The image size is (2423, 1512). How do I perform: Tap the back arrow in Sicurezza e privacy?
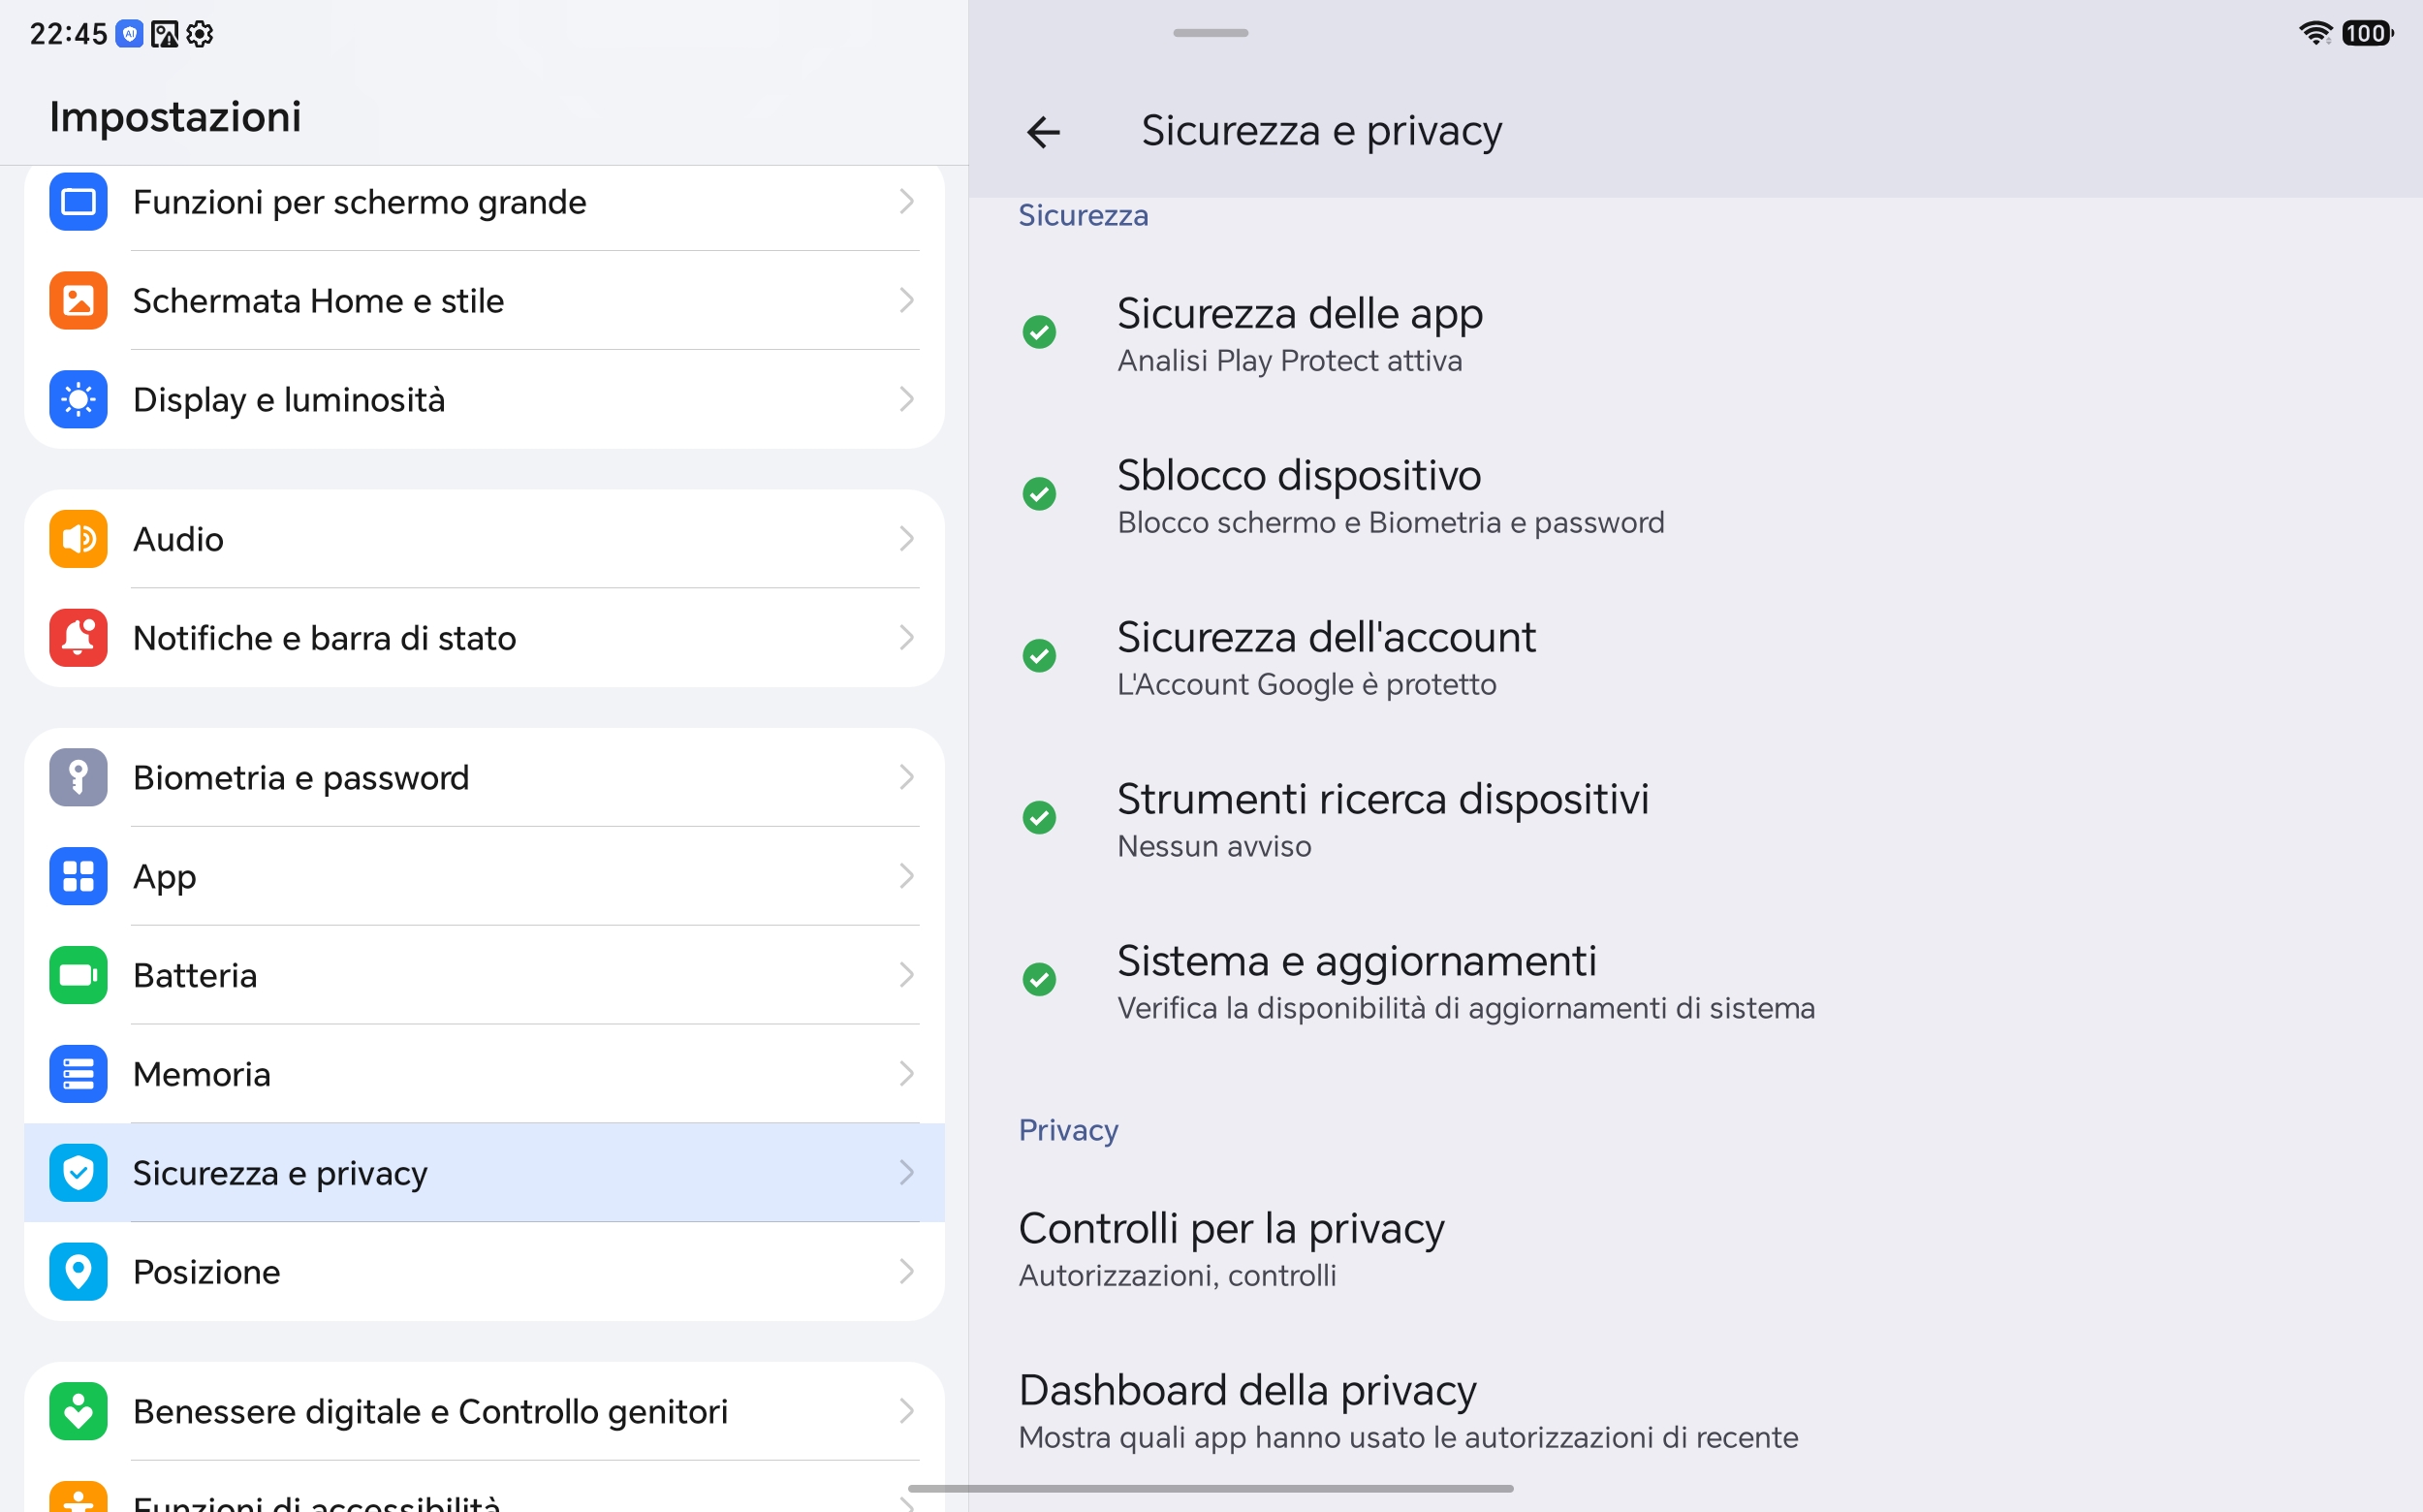[1043, 132]
